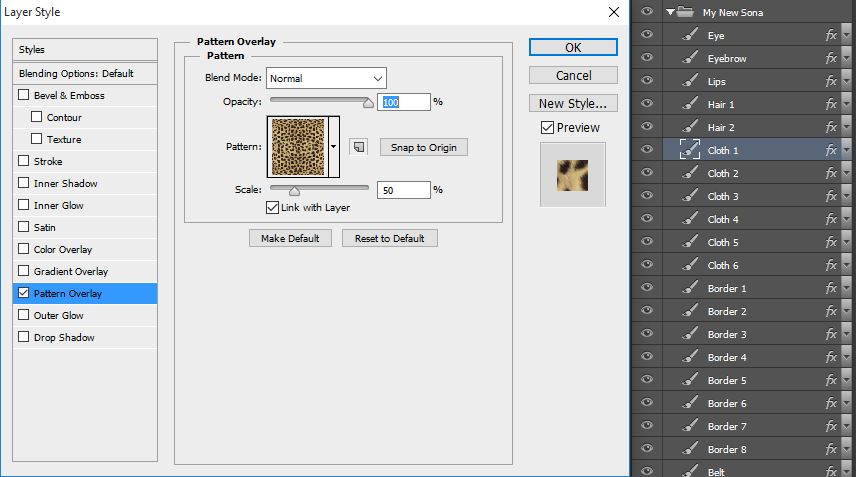The width and height of the screenshot is (856, 477).
Task: Enable the Drop Shadow checkbox
Action: coord(24,337)
